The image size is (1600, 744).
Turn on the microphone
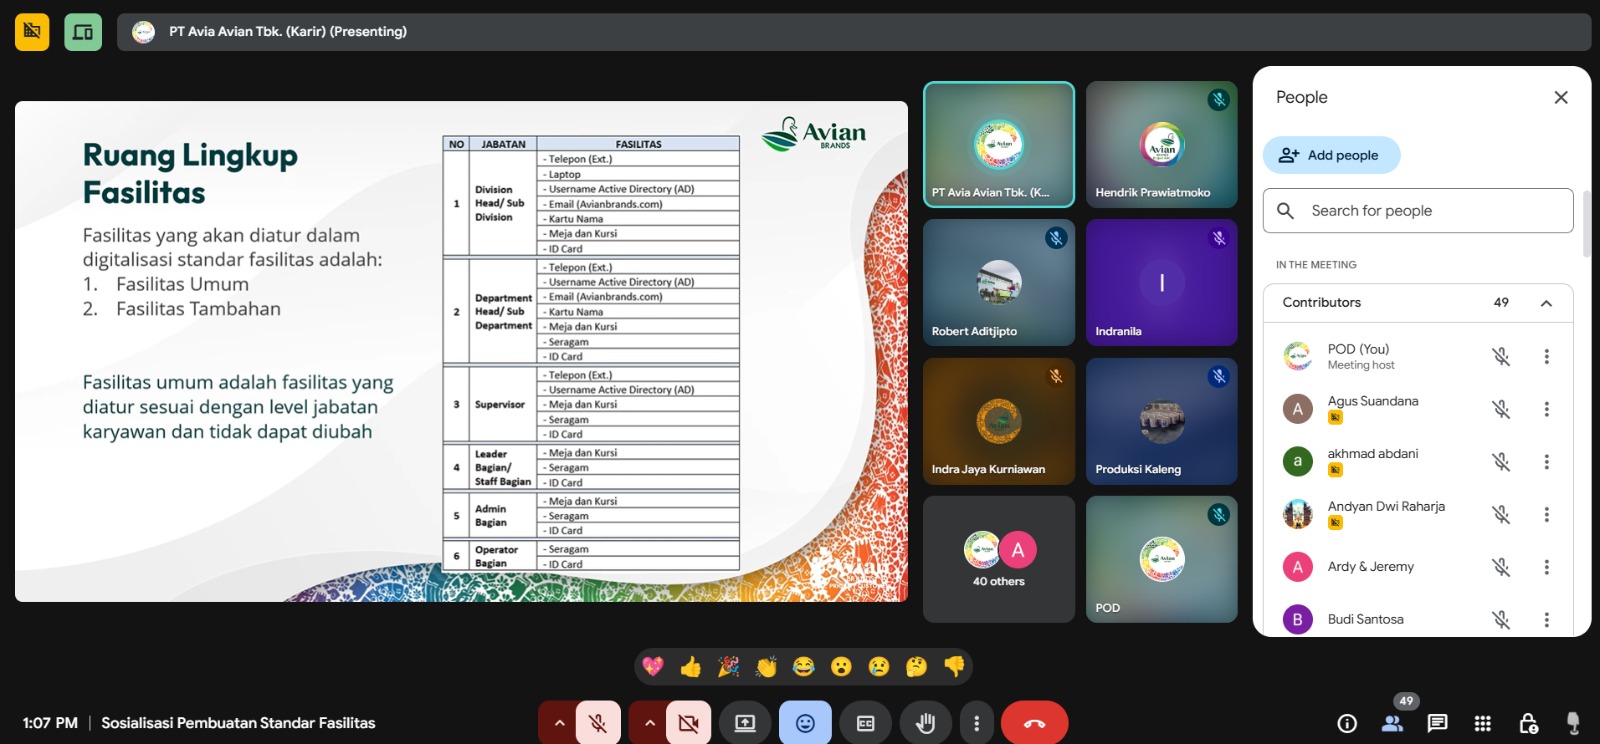[x=598, y=723]
